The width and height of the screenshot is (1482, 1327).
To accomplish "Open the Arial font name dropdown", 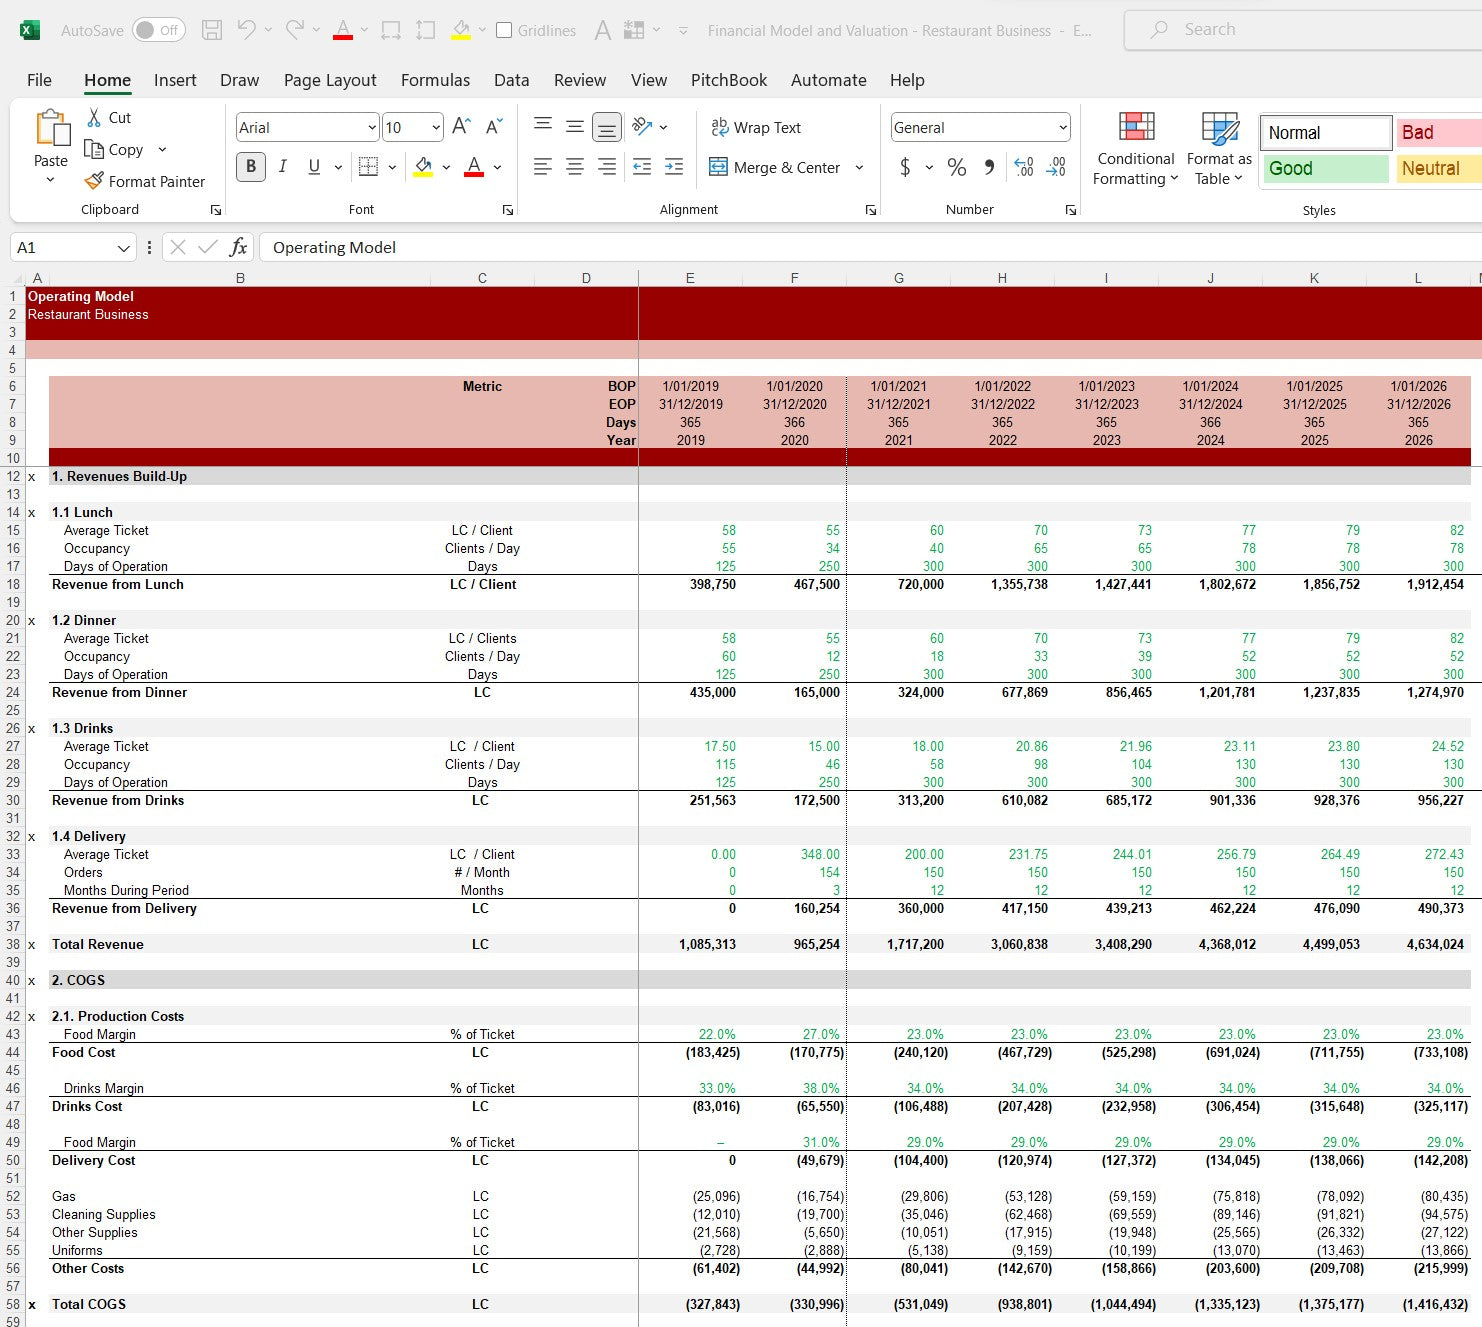I will coord(372,127).
